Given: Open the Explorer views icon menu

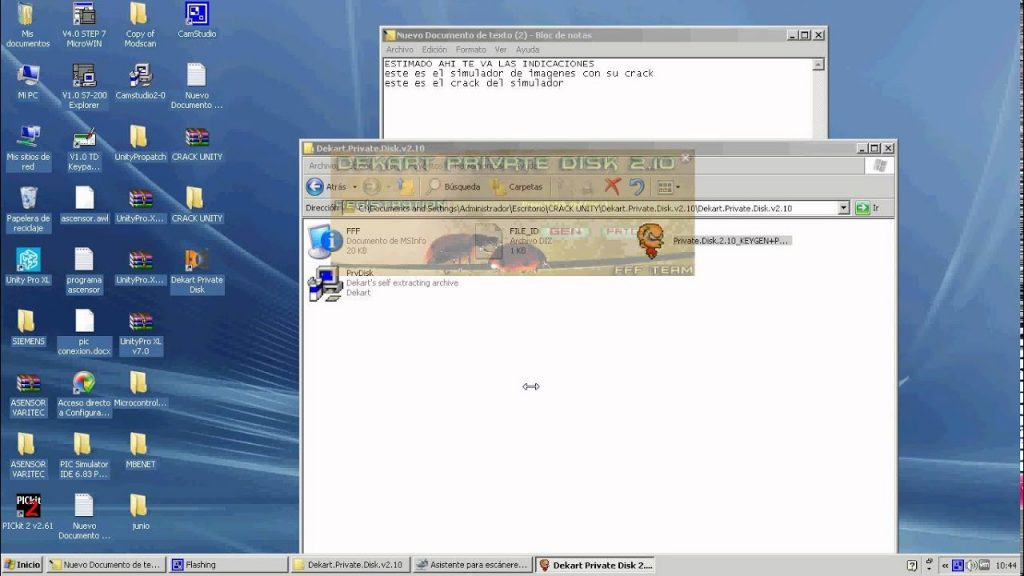Looking at the screenshot, I should click(x=667, y=187).
